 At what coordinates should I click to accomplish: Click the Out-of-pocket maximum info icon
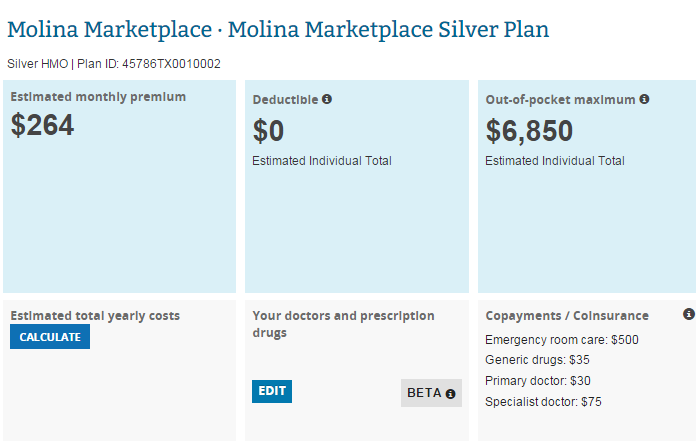point(644,100)
